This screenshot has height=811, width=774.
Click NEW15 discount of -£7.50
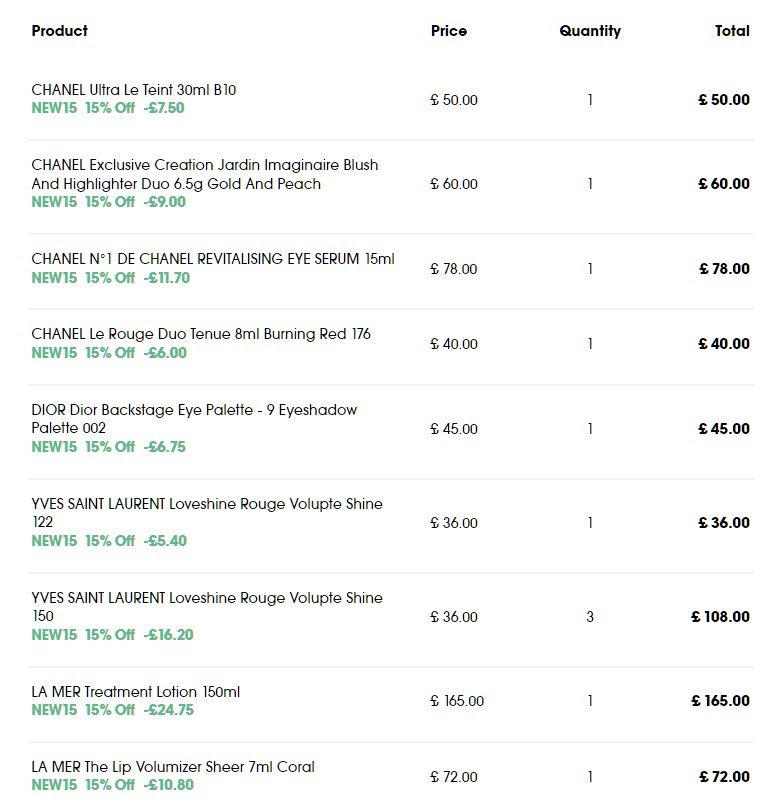[108, 108]
